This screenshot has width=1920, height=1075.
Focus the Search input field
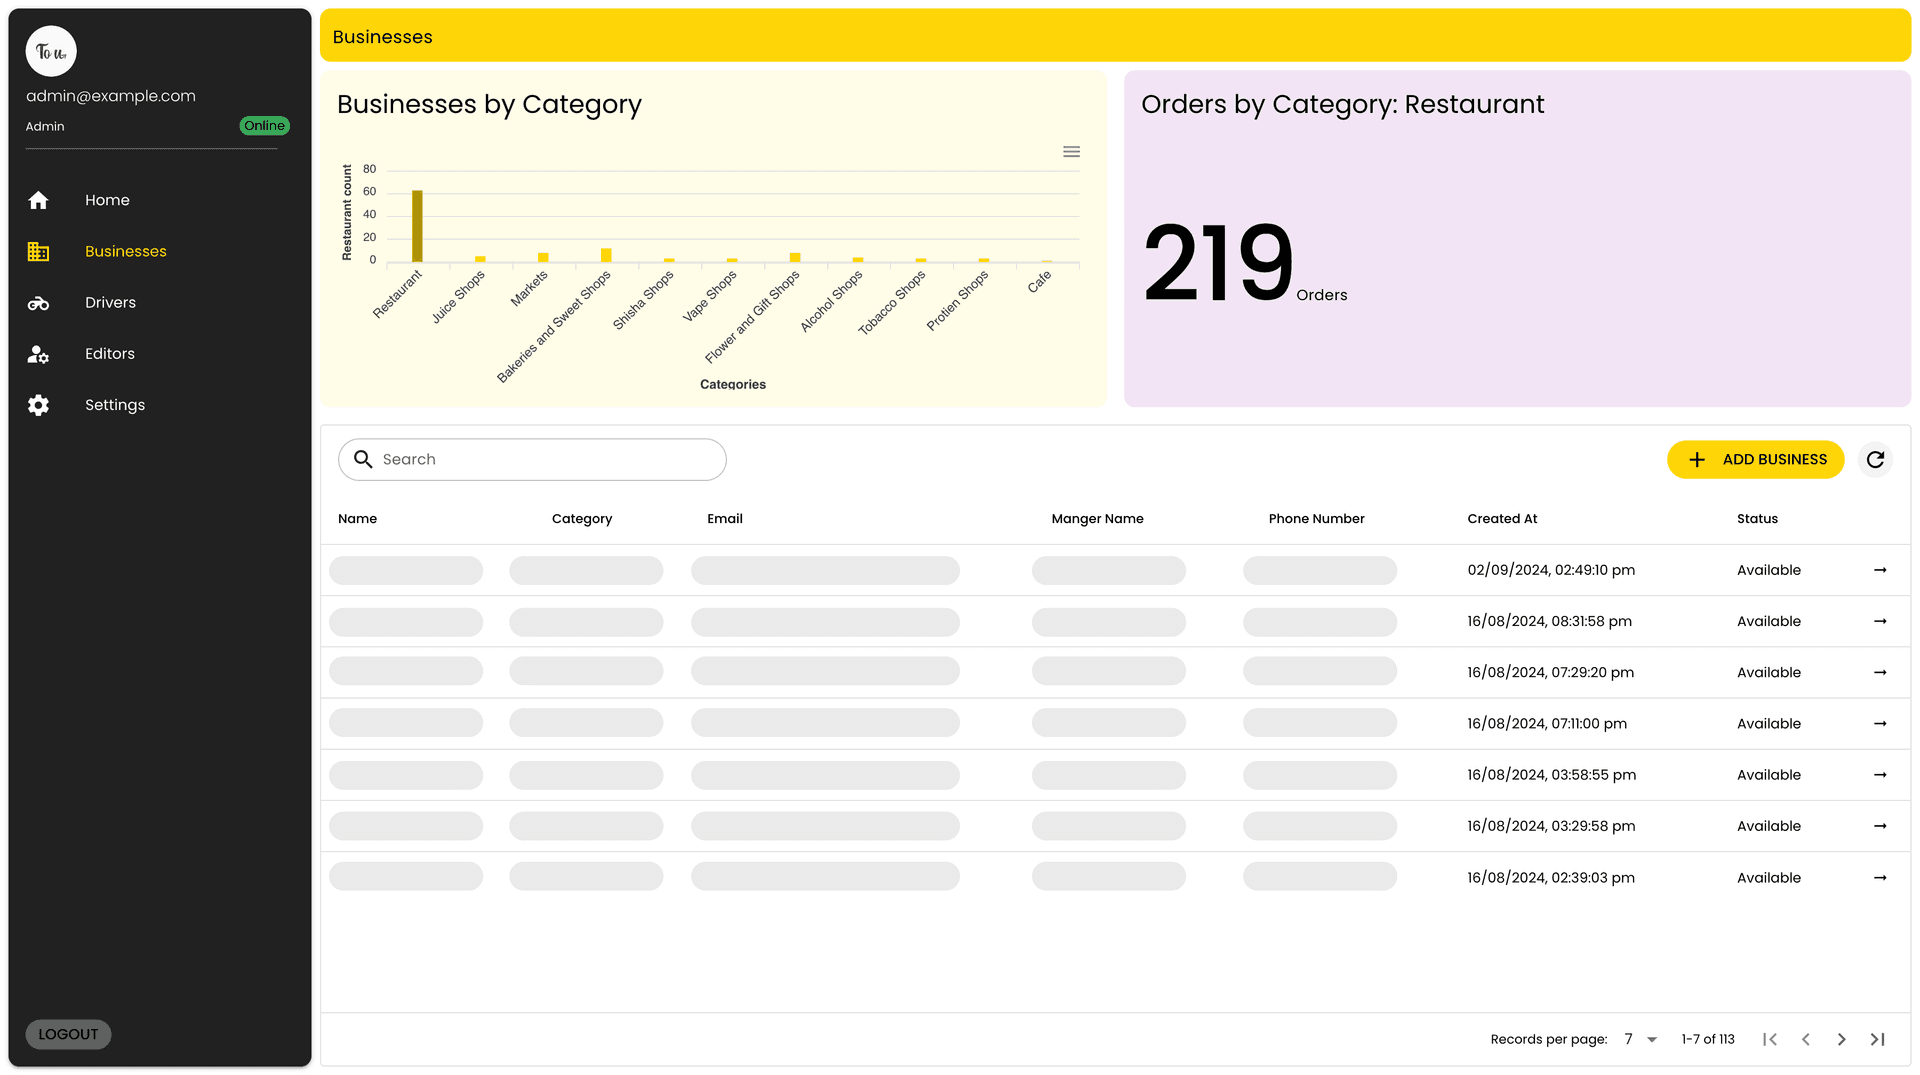pos(545,460)
